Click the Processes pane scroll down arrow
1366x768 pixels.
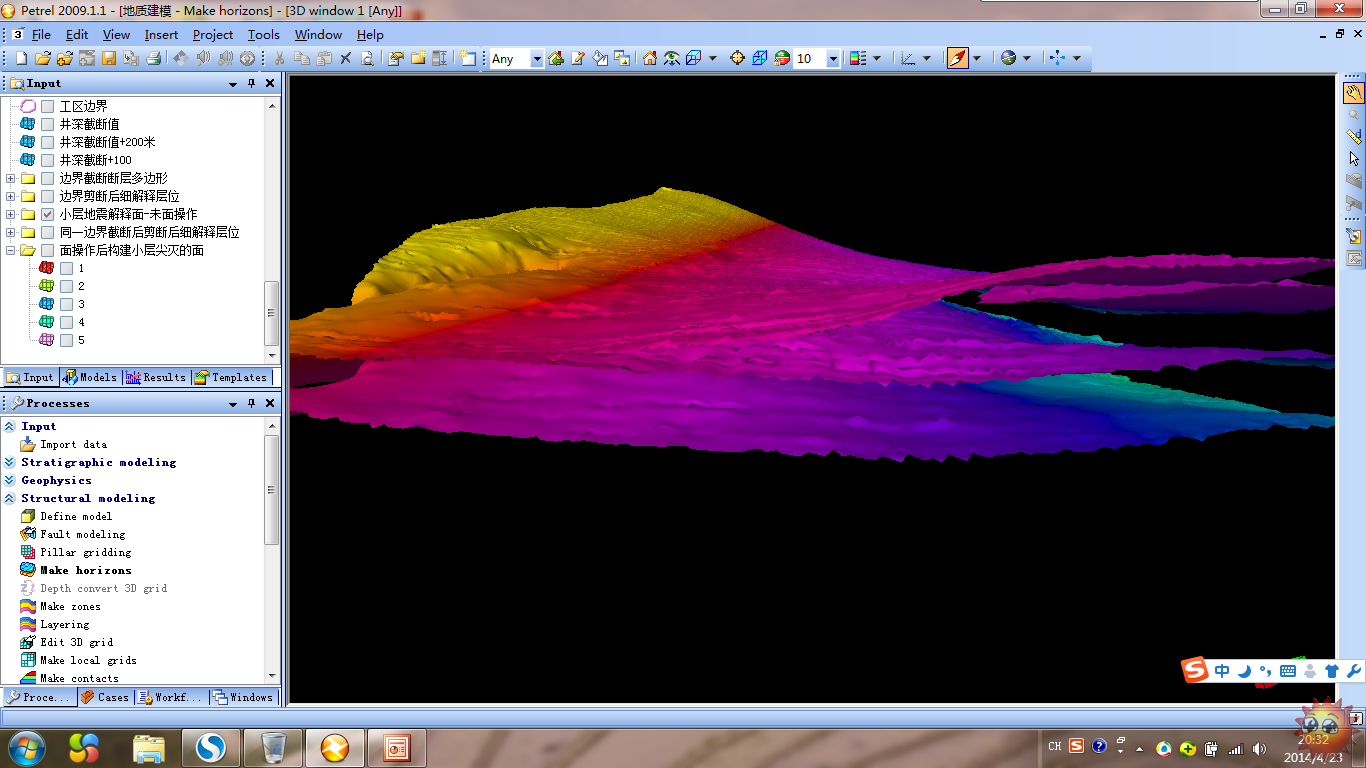(x=271, y=677)
